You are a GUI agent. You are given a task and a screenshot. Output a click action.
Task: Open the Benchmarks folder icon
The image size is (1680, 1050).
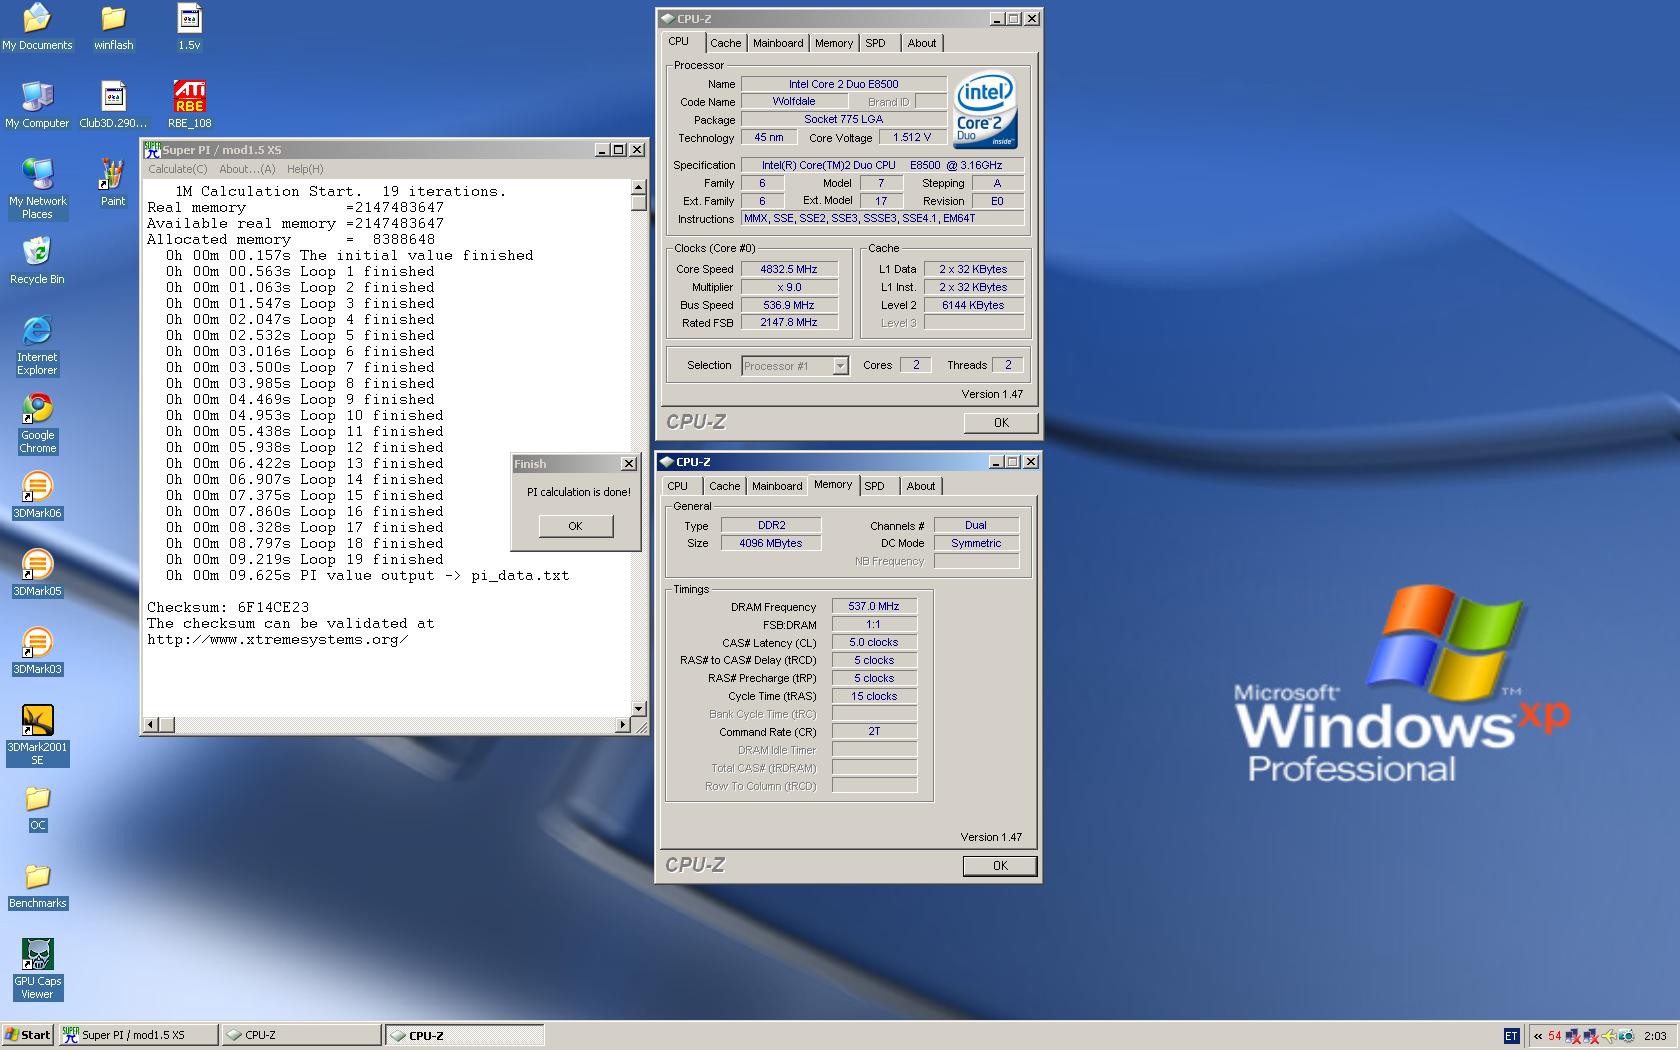[37, 886]
